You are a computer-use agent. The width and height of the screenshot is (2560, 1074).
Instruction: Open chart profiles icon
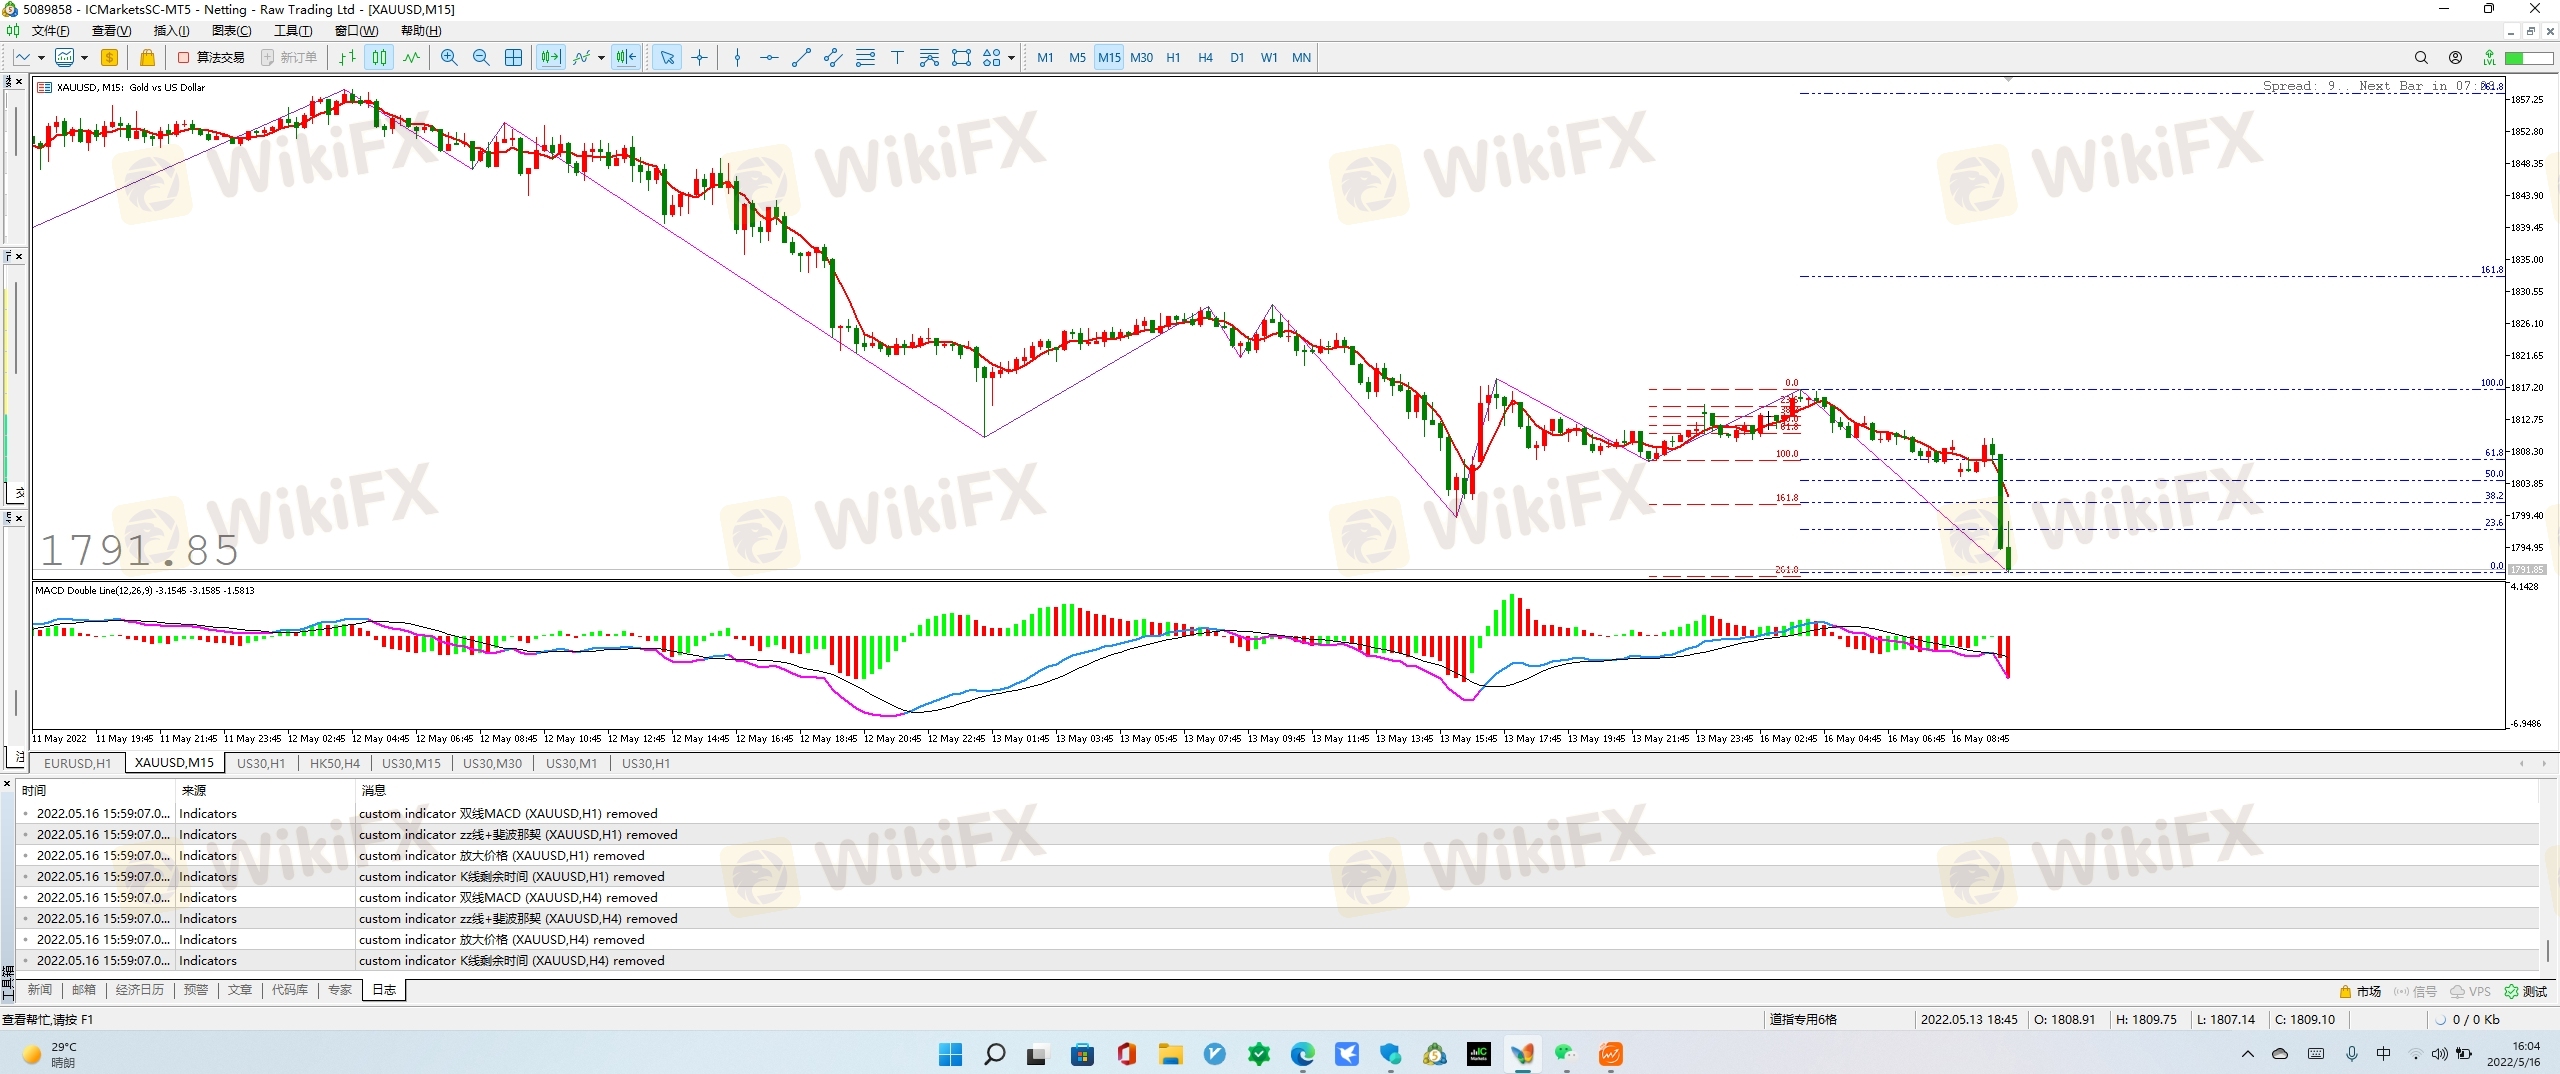65,58
